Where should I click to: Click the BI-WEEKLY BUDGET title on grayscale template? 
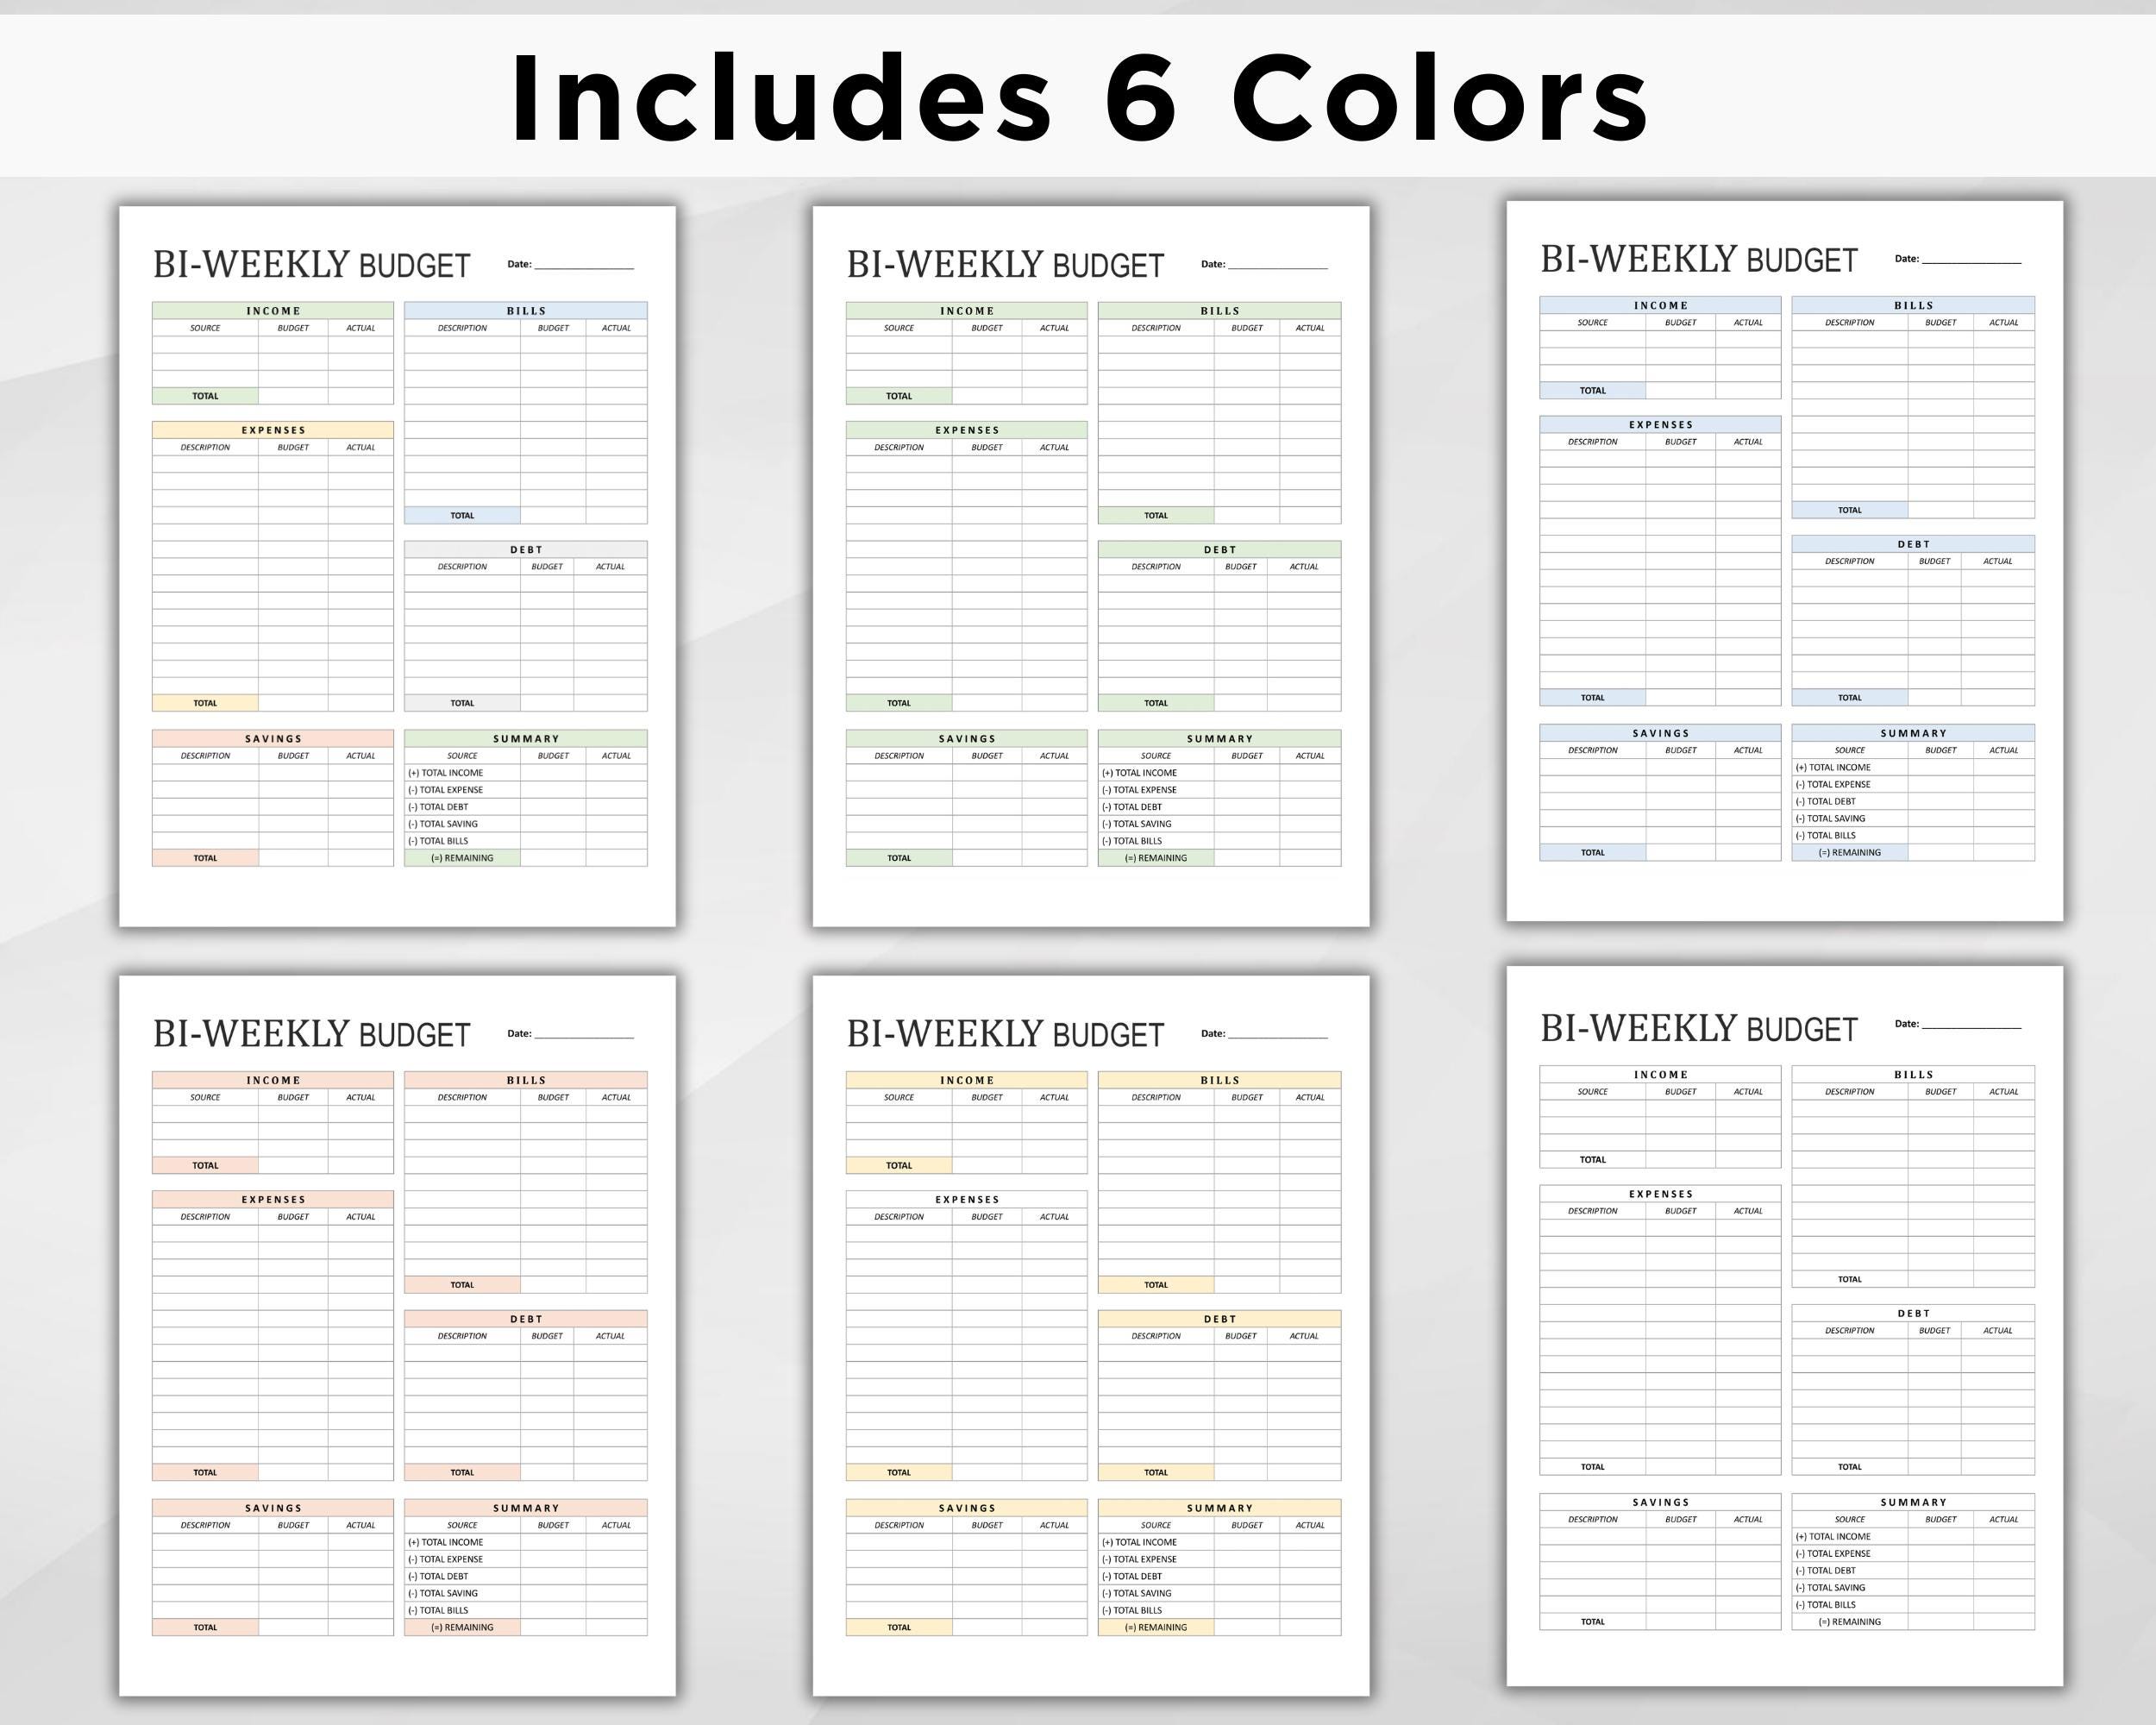(x=1697, y=1027)
